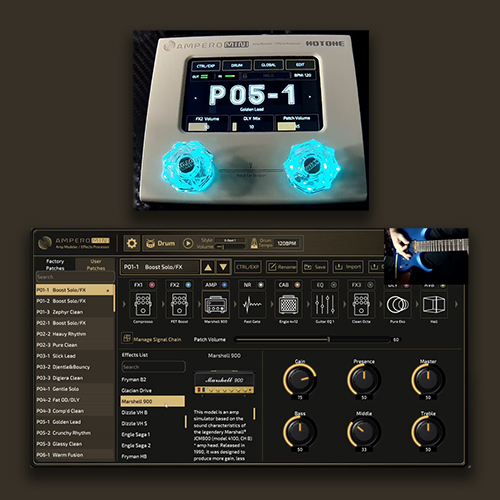Tap the CTRL/EXP tab on device screen
Screen dimensions: 500x500
pos(206,66)
